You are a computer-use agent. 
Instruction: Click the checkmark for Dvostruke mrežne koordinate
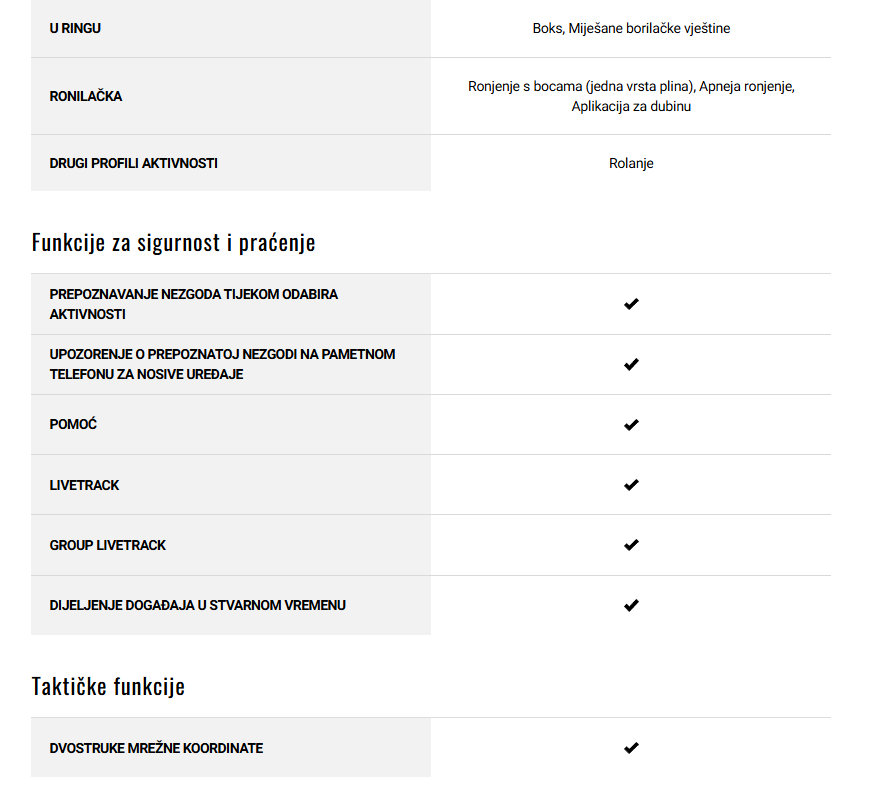(631, 748)
